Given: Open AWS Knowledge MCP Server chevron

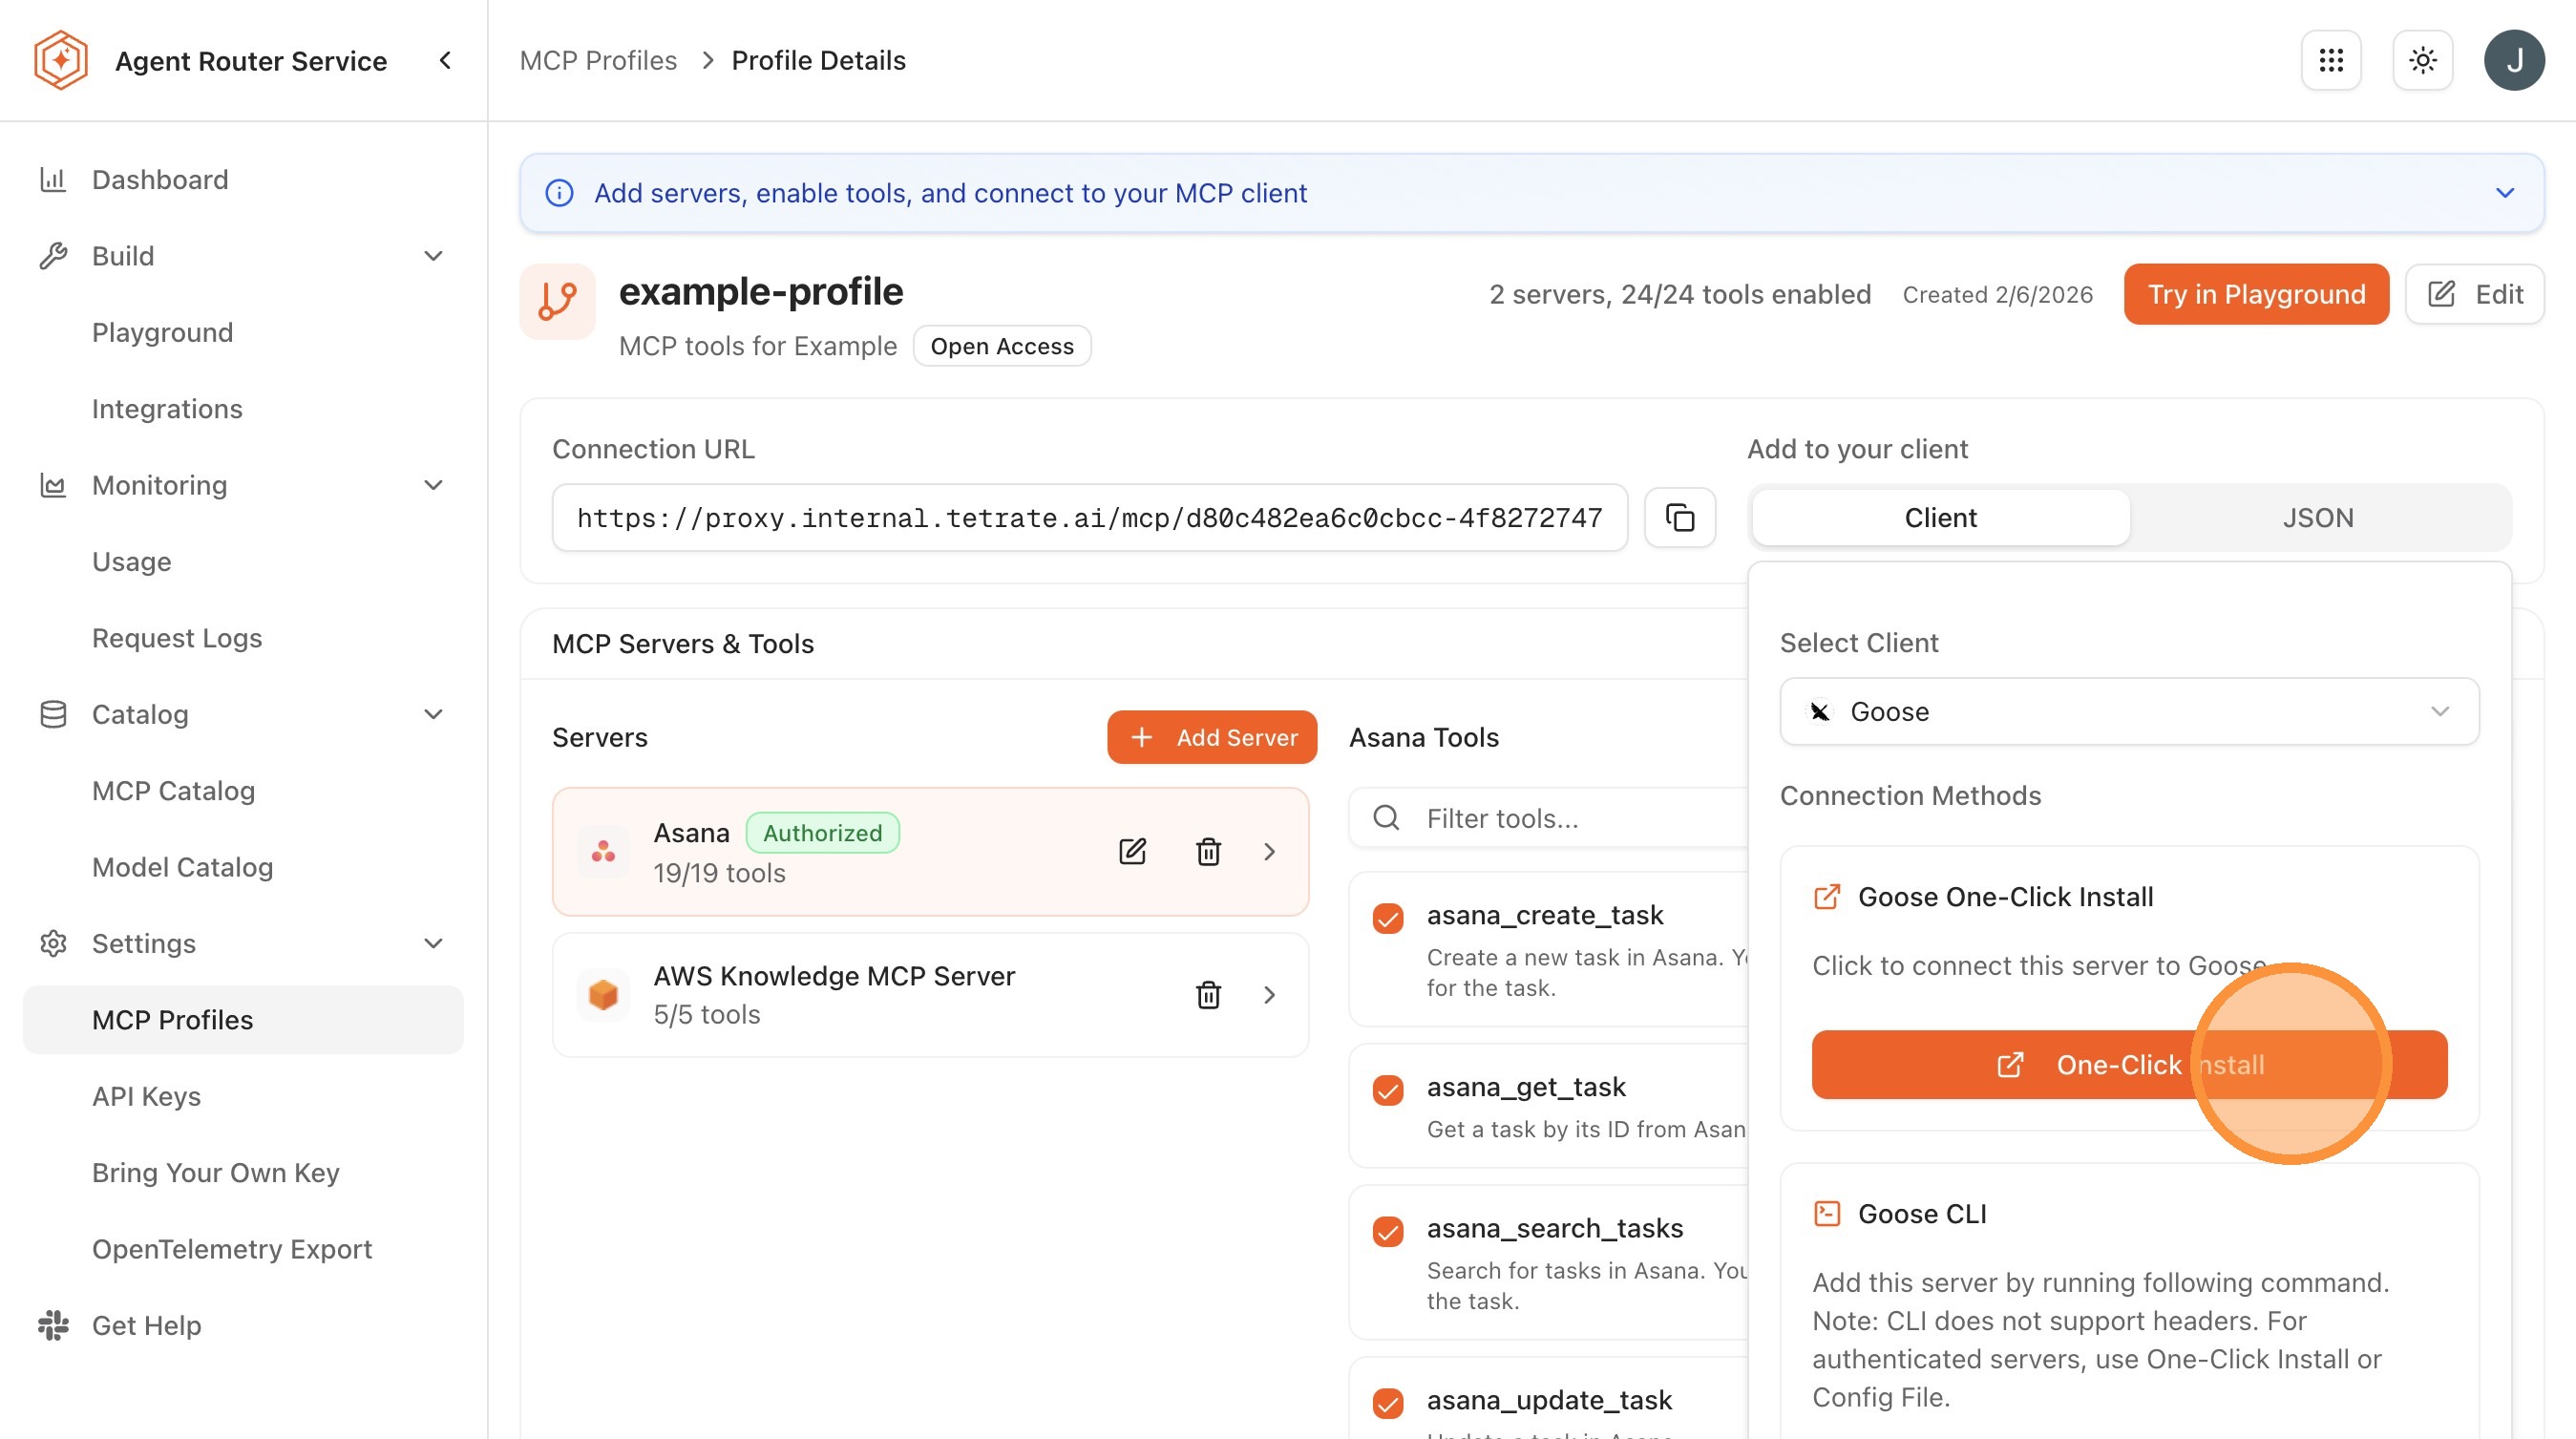Looking at the screenshot, I should coord(1269,994).
